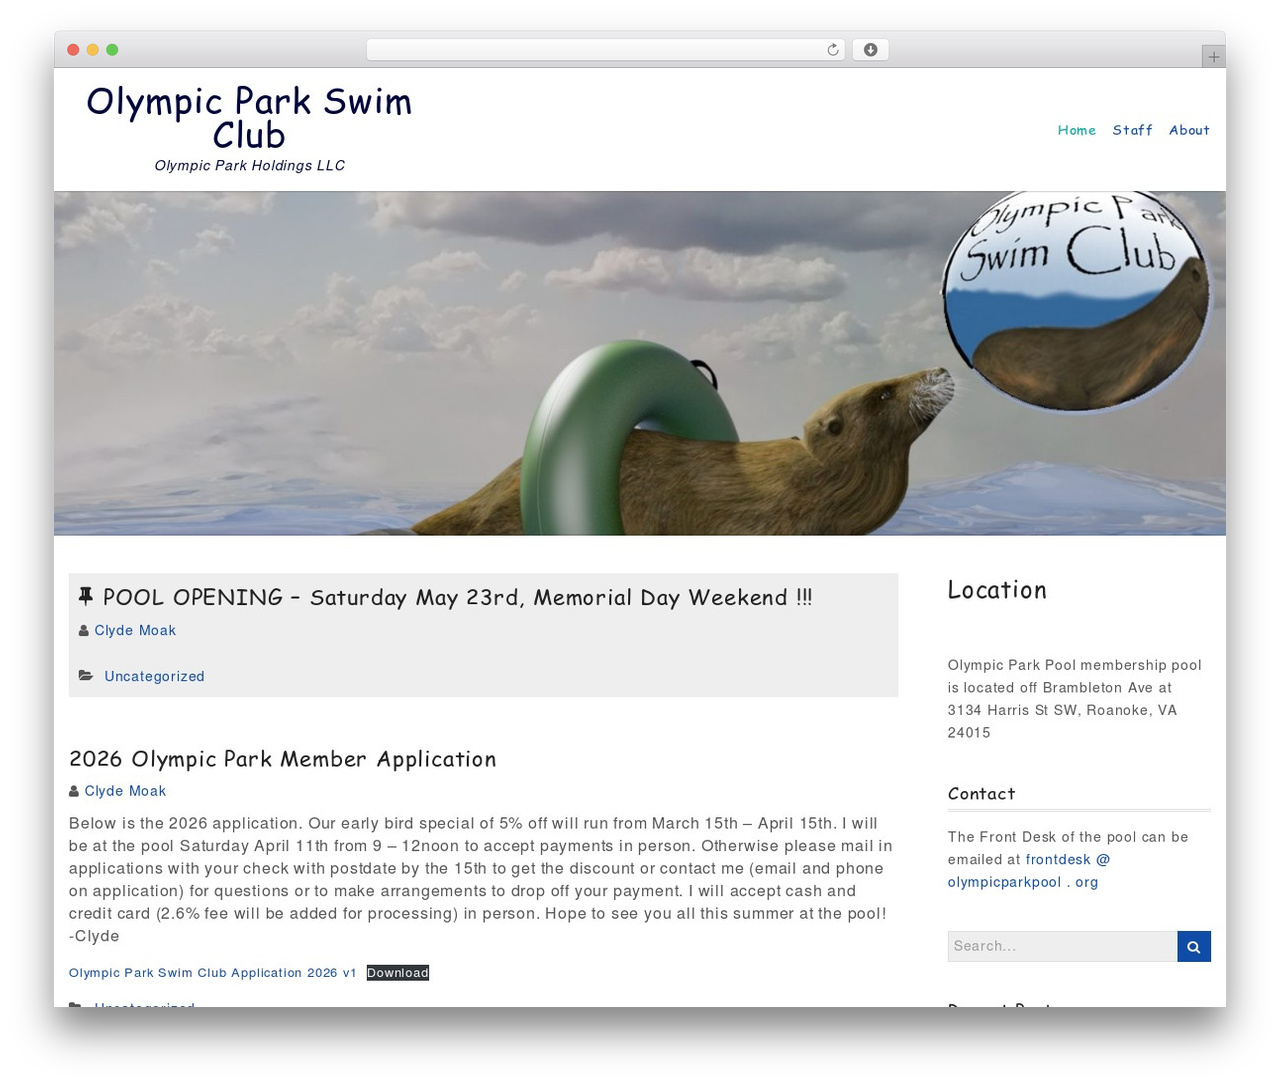Viewport: 1280px width, 1084px height.
Task: Open the POOL OPENING Saturday May 23rd post
Action: (x=457, y=597)
